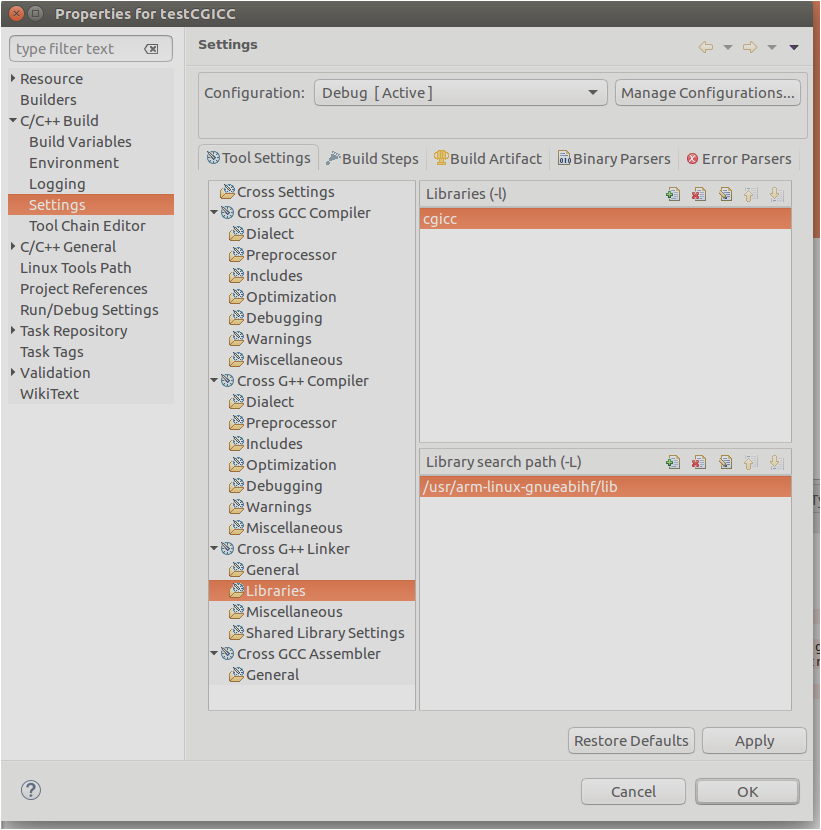Add a new Library search path entry

point(673,462)
